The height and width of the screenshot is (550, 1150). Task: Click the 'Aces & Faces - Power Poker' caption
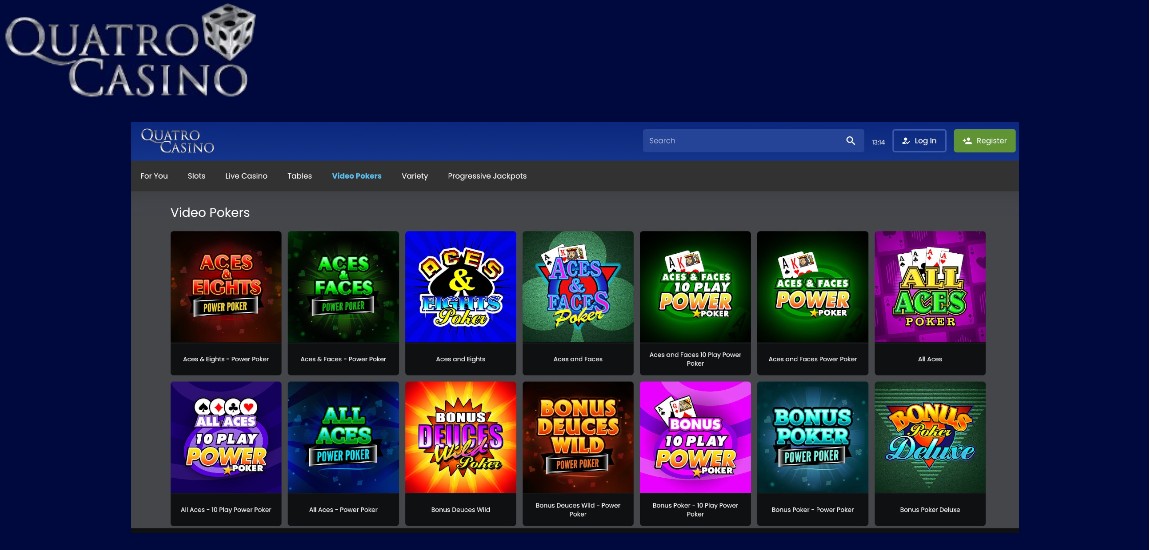pos(343,359)
